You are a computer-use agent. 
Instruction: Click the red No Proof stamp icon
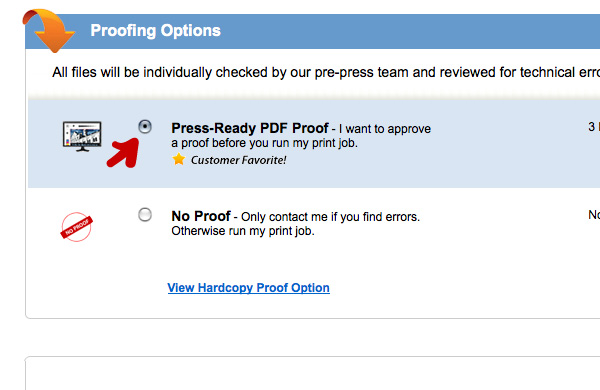coord(77,227)
